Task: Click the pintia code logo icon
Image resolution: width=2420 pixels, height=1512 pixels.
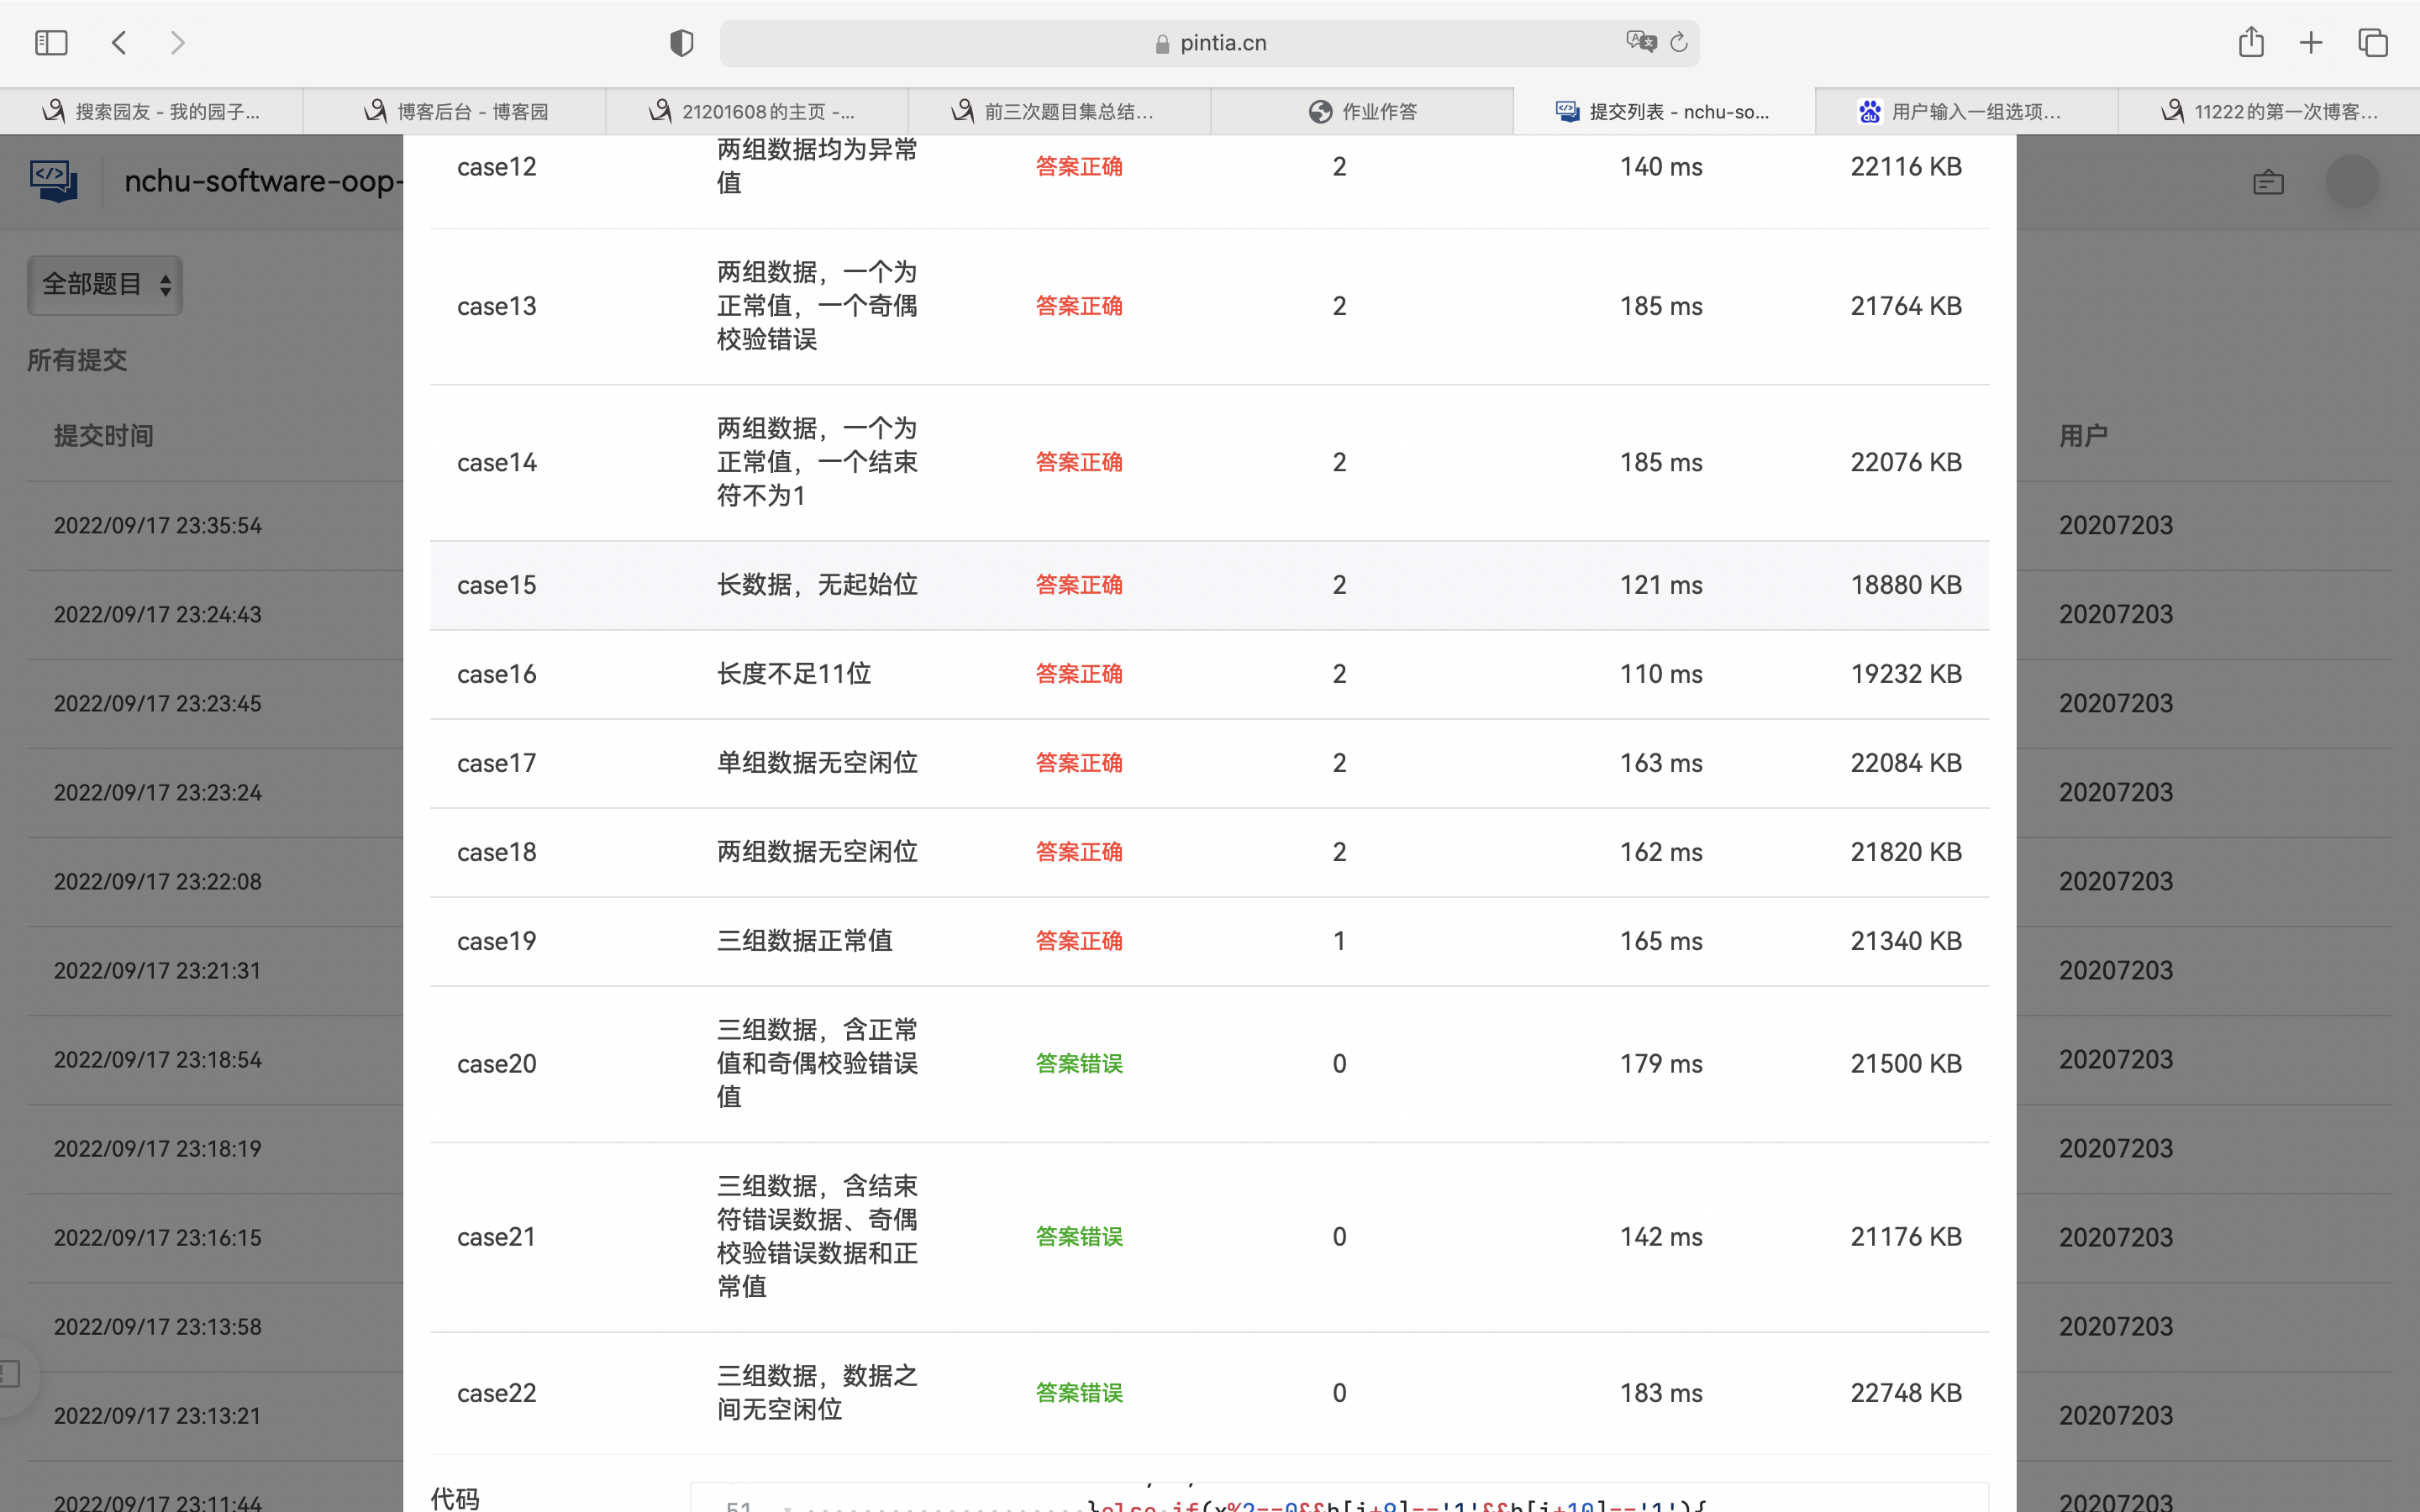Action: click(54, 182)
